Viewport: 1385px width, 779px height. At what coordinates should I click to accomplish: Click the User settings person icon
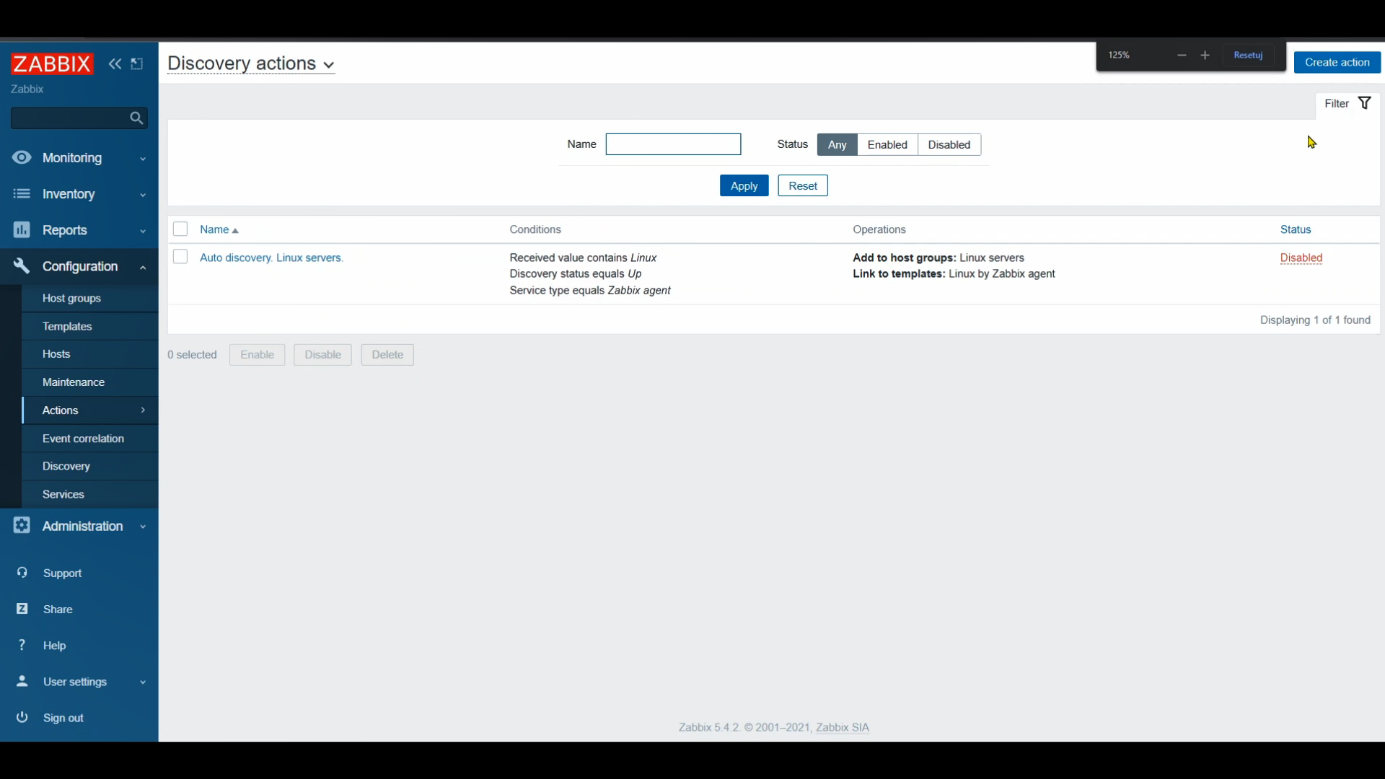pyautogui.click(x=22, y=681)
